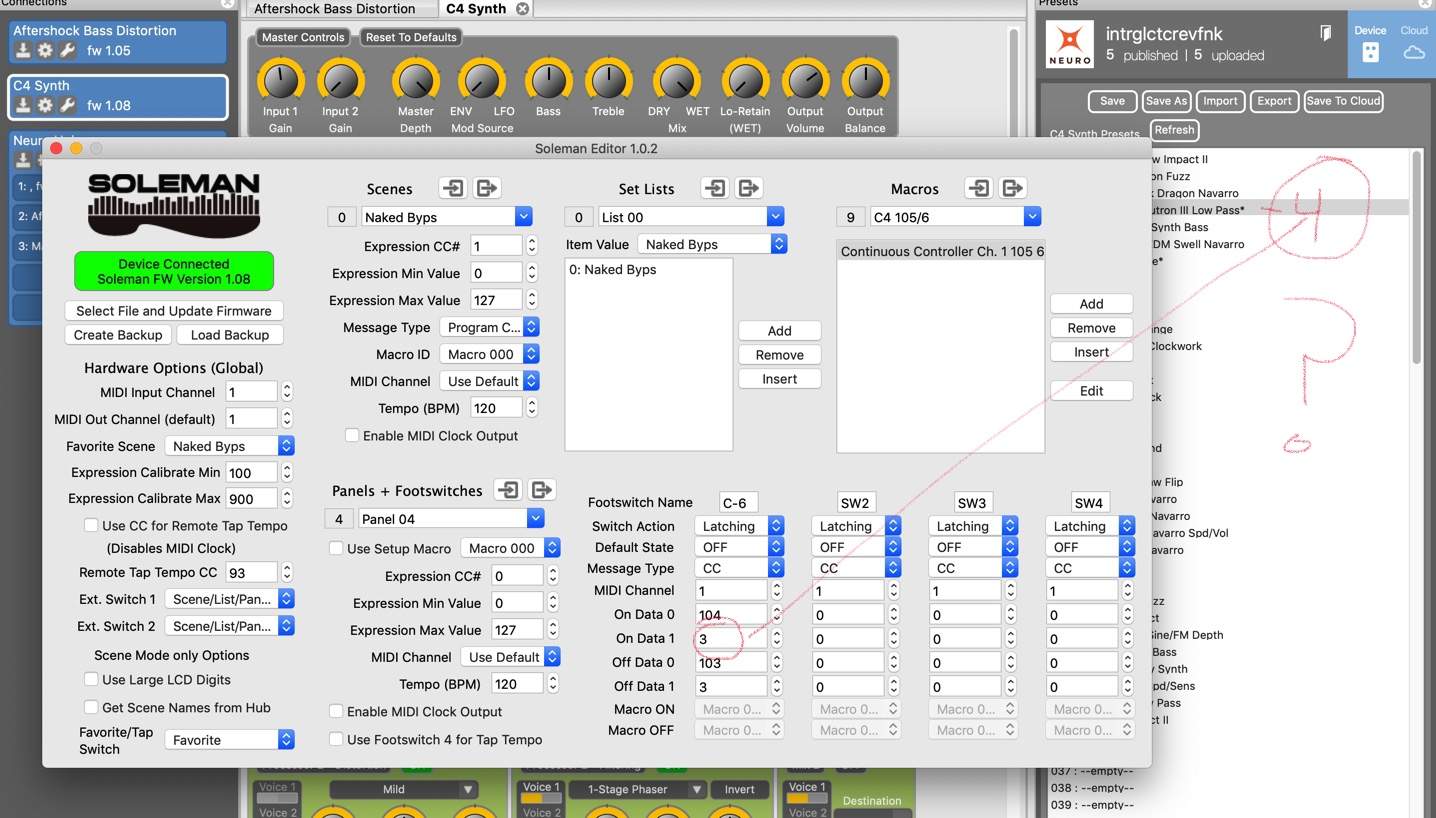1436x818 pixels.
Task: Click Remote Tap Tempo CC stepper
Action: tap(287, 573)
